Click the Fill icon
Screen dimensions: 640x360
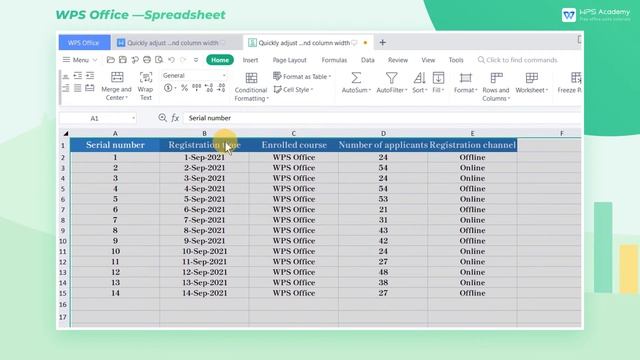point(438,78)
